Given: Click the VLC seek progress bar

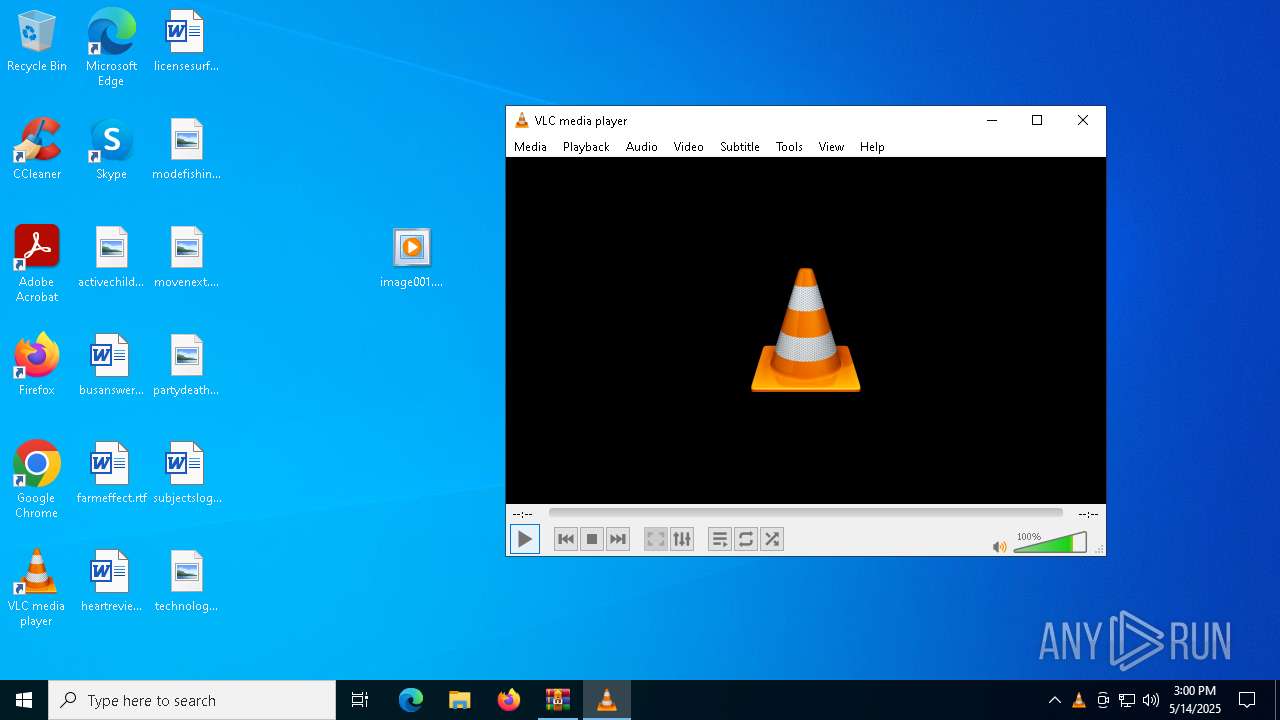Looking at the screenshot, I should pos(805,513).
